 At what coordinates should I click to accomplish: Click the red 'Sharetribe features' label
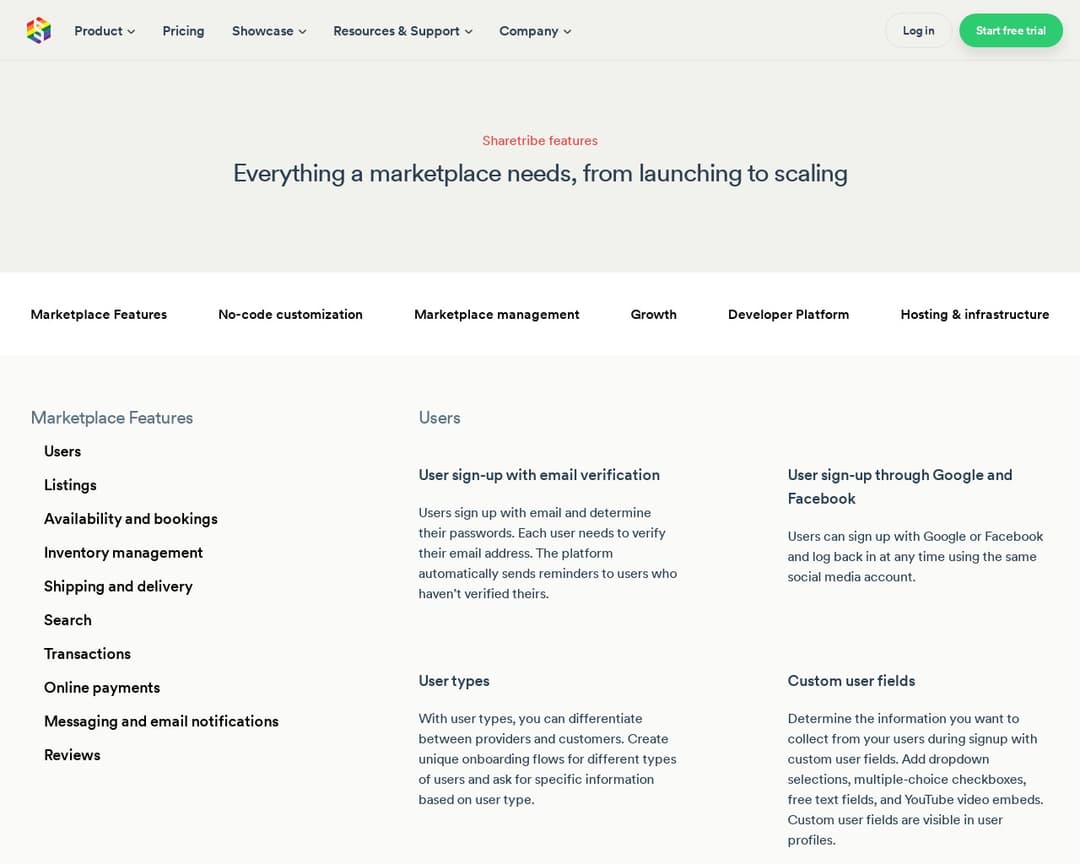(x=540, y=141)
